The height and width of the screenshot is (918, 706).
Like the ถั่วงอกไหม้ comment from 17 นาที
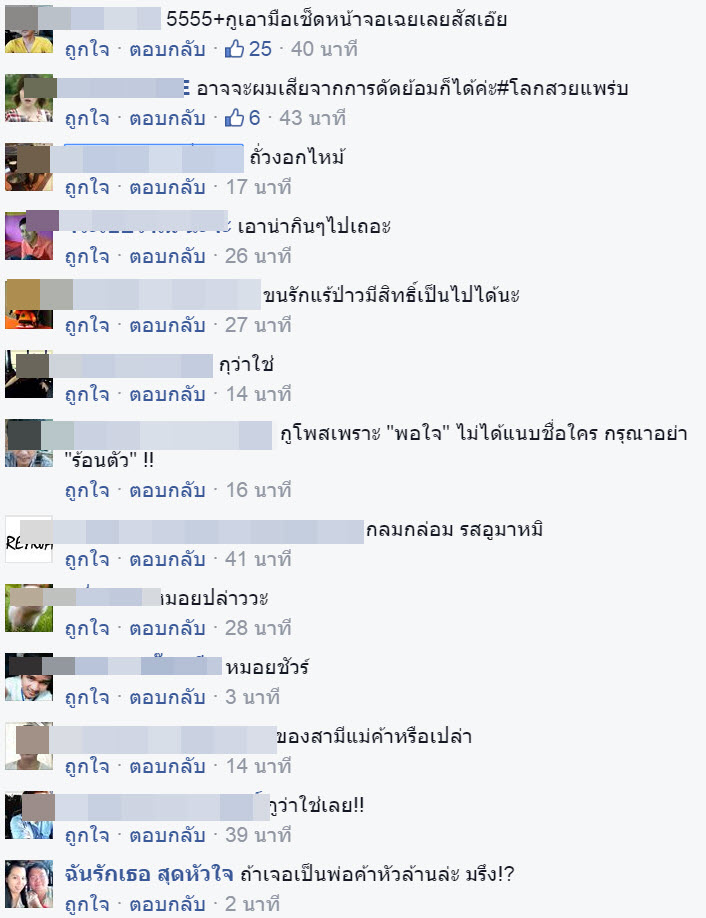(87, 187)
